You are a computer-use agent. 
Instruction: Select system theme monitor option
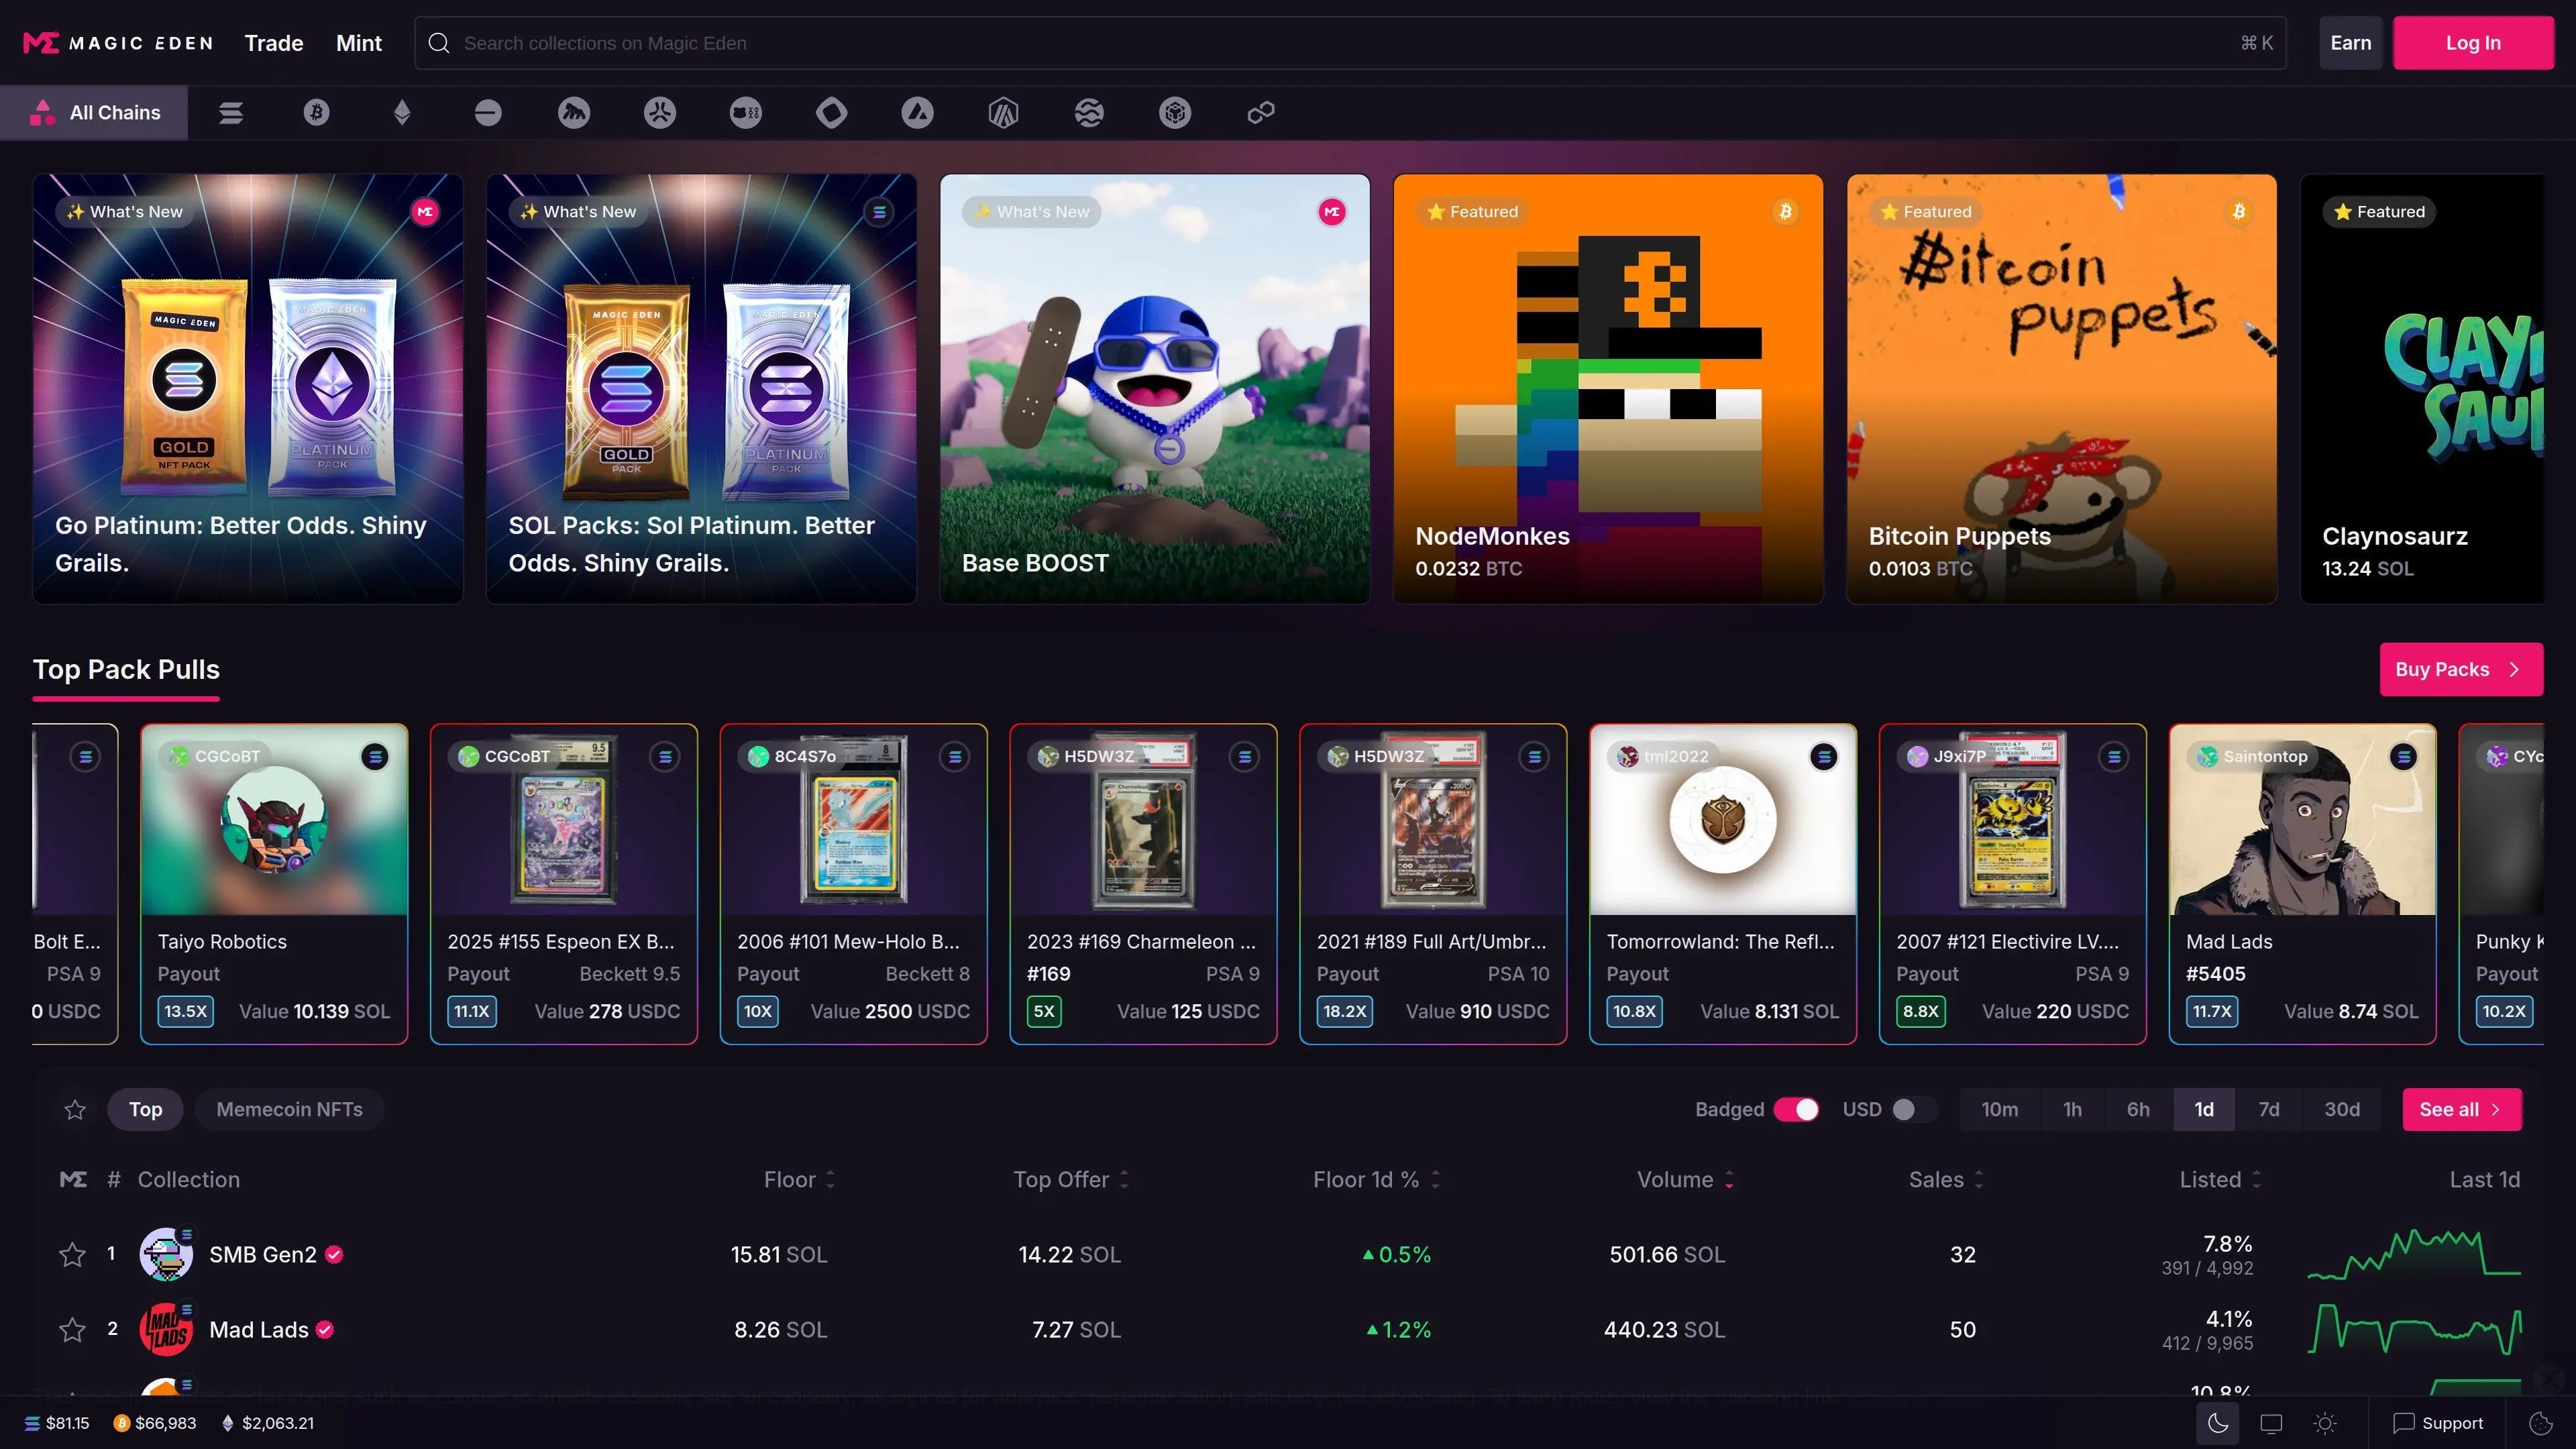pyautogui.click(x=2271, y=1423)
